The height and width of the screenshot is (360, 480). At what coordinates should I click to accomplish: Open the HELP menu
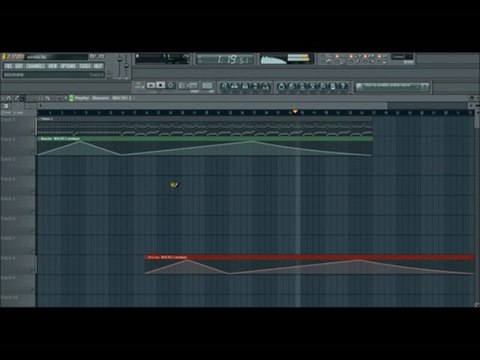tap(98, 66)
